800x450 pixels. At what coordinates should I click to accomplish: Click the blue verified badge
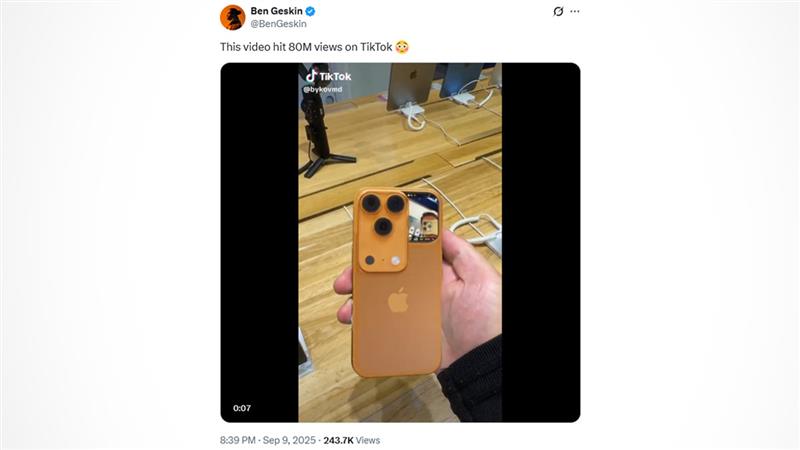pos(310,11)
